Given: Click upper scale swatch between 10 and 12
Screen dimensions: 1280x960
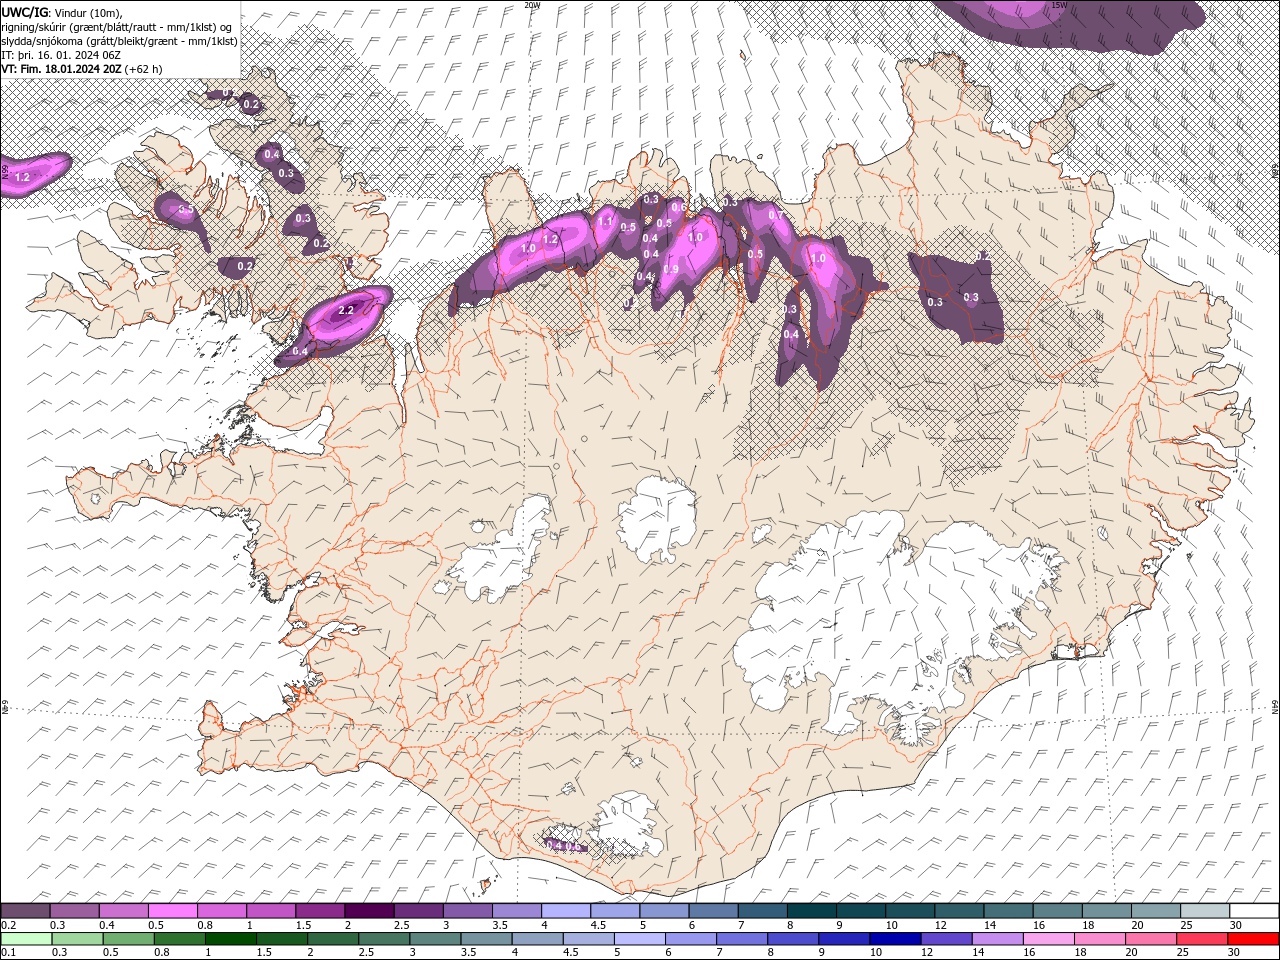Looking at the screenshot, I should (909, 911).
